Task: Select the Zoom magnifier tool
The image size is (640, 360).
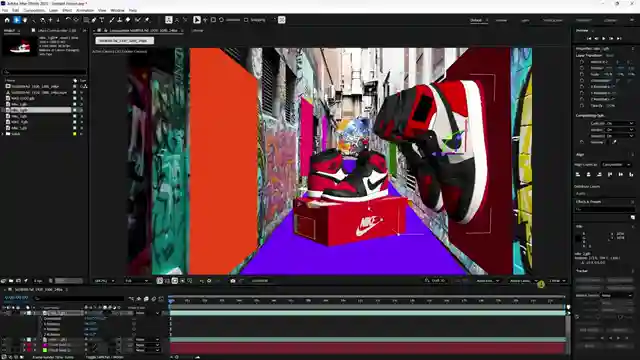Action: 33,20
